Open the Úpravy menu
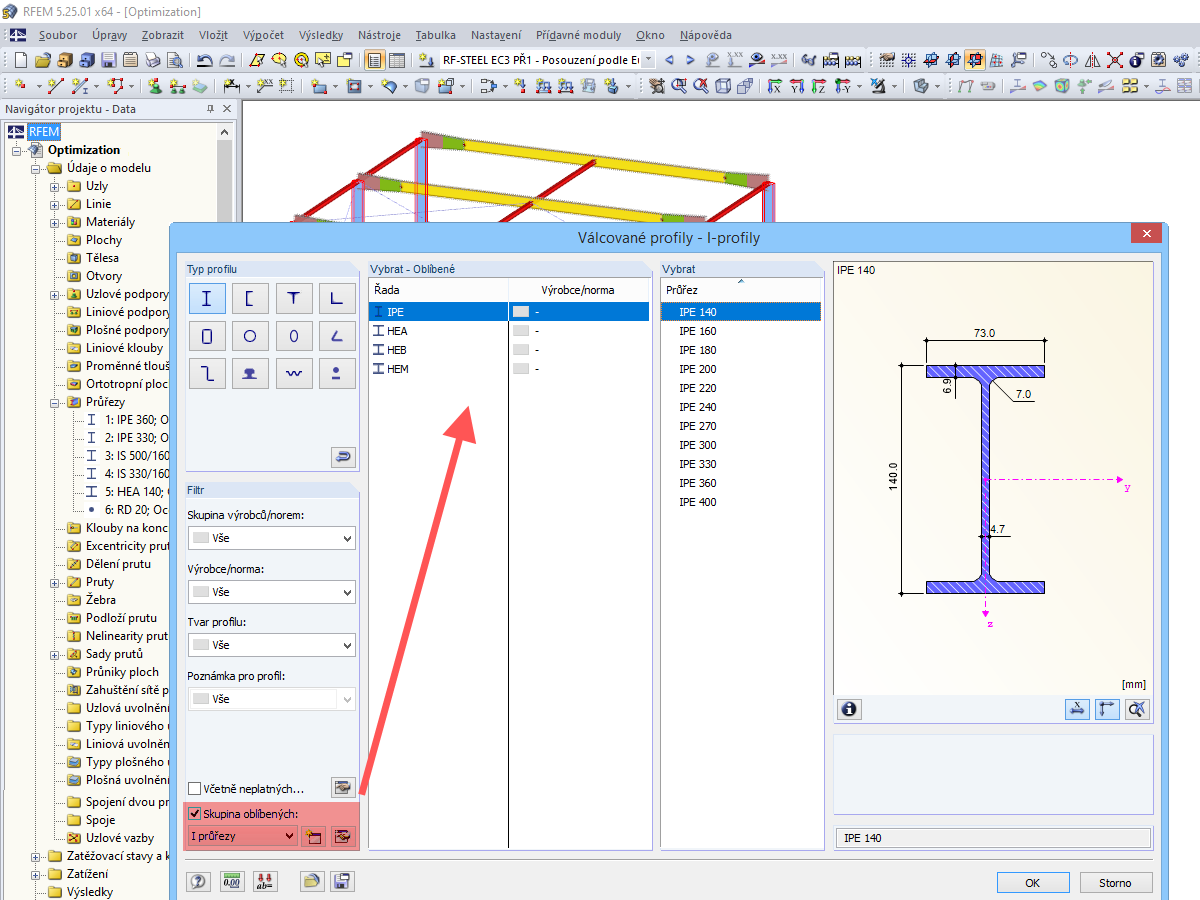 pos(109,35)
